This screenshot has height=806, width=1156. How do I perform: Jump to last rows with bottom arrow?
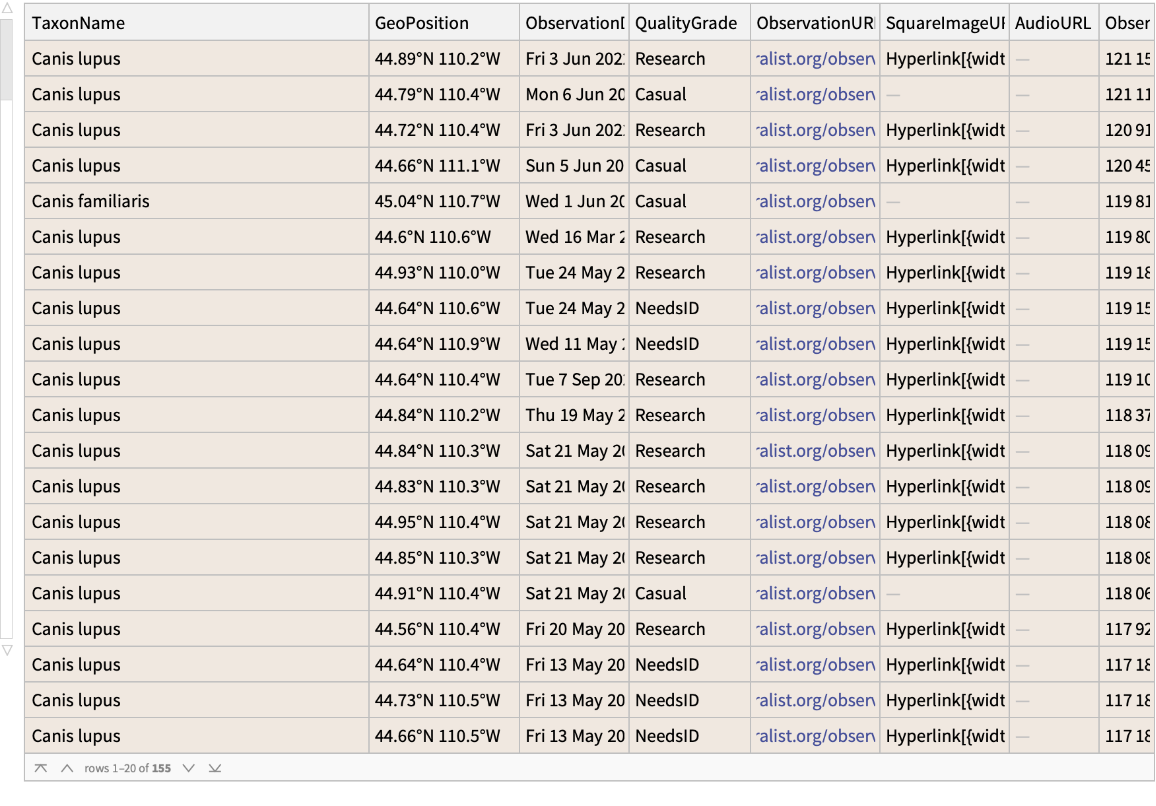pos(214,768)
